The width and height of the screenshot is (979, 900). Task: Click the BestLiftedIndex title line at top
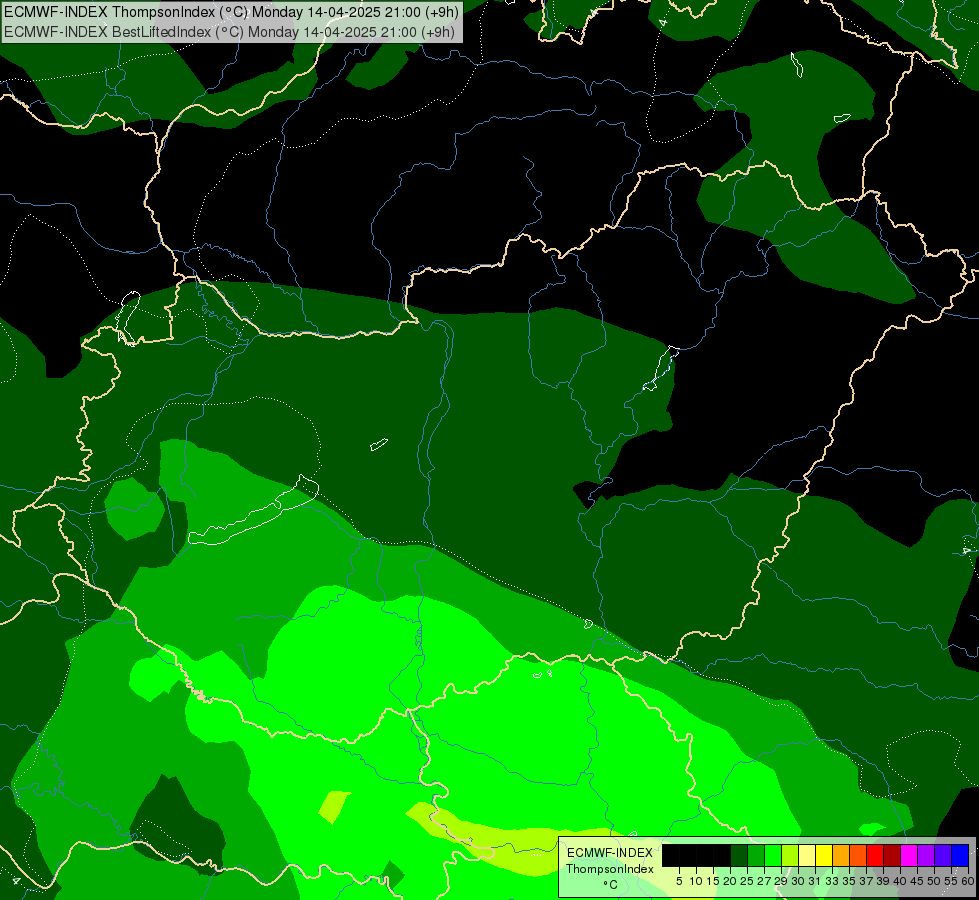(229, 31)
